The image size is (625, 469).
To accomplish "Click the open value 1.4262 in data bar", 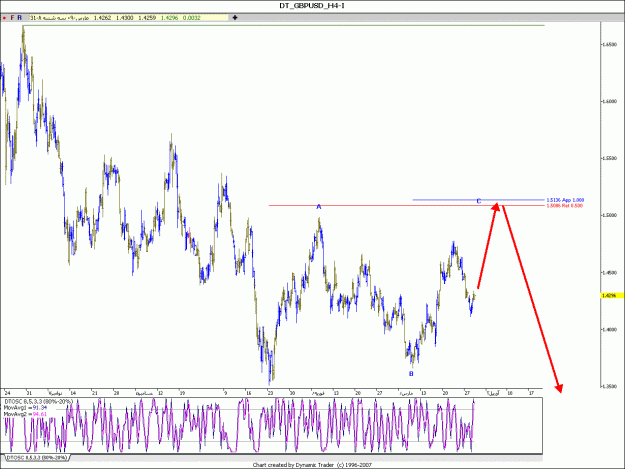I will click(102, 18).
